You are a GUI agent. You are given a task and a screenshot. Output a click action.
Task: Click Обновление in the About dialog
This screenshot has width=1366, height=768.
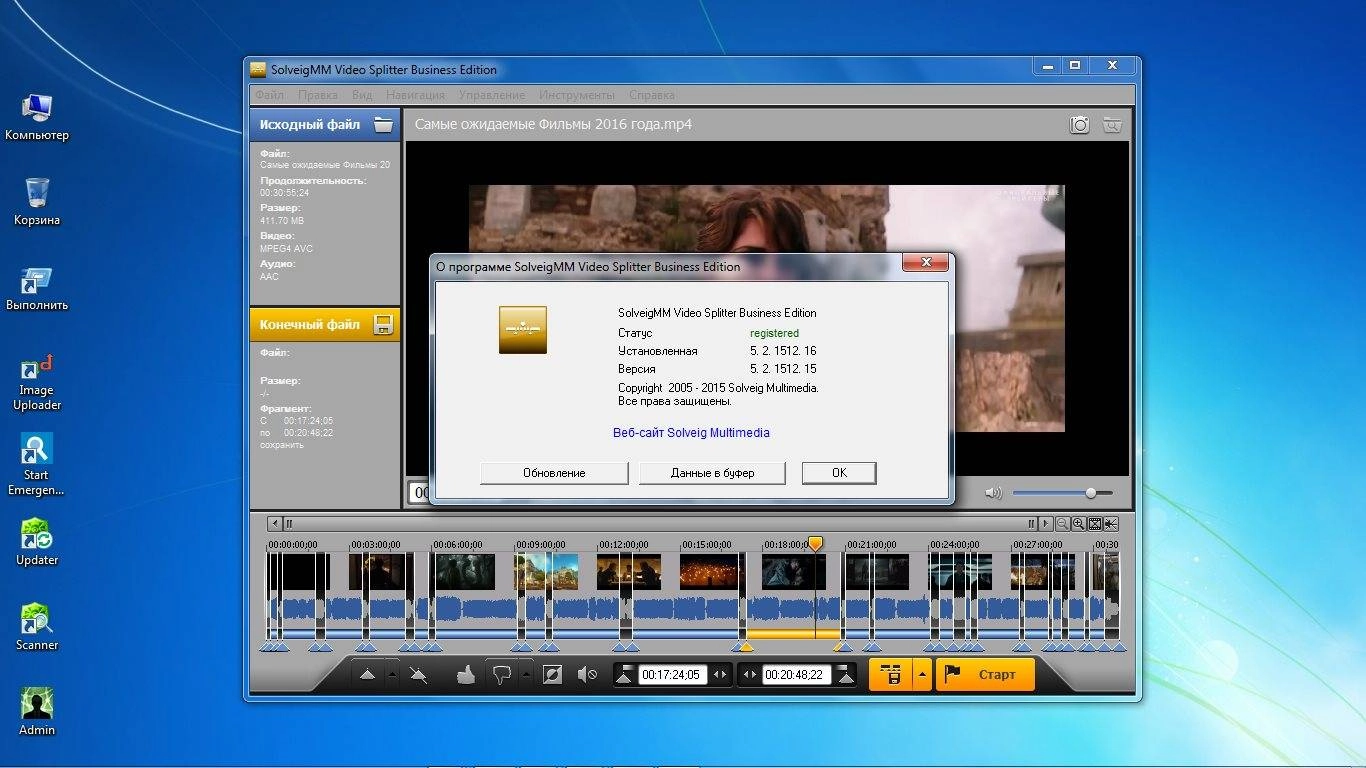click(x=554, y=473)
